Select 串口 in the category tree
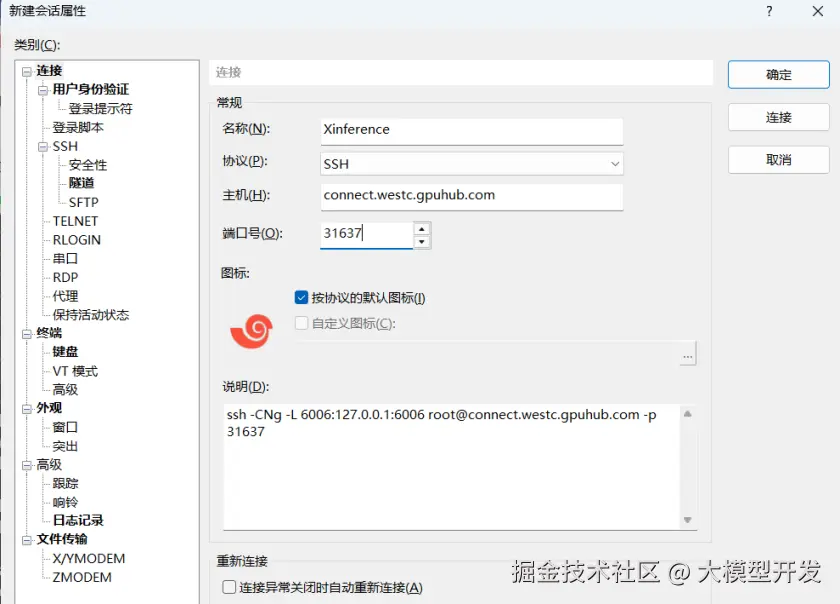The image size is (840, 604). pyautogui.click(x=65, y=259)
